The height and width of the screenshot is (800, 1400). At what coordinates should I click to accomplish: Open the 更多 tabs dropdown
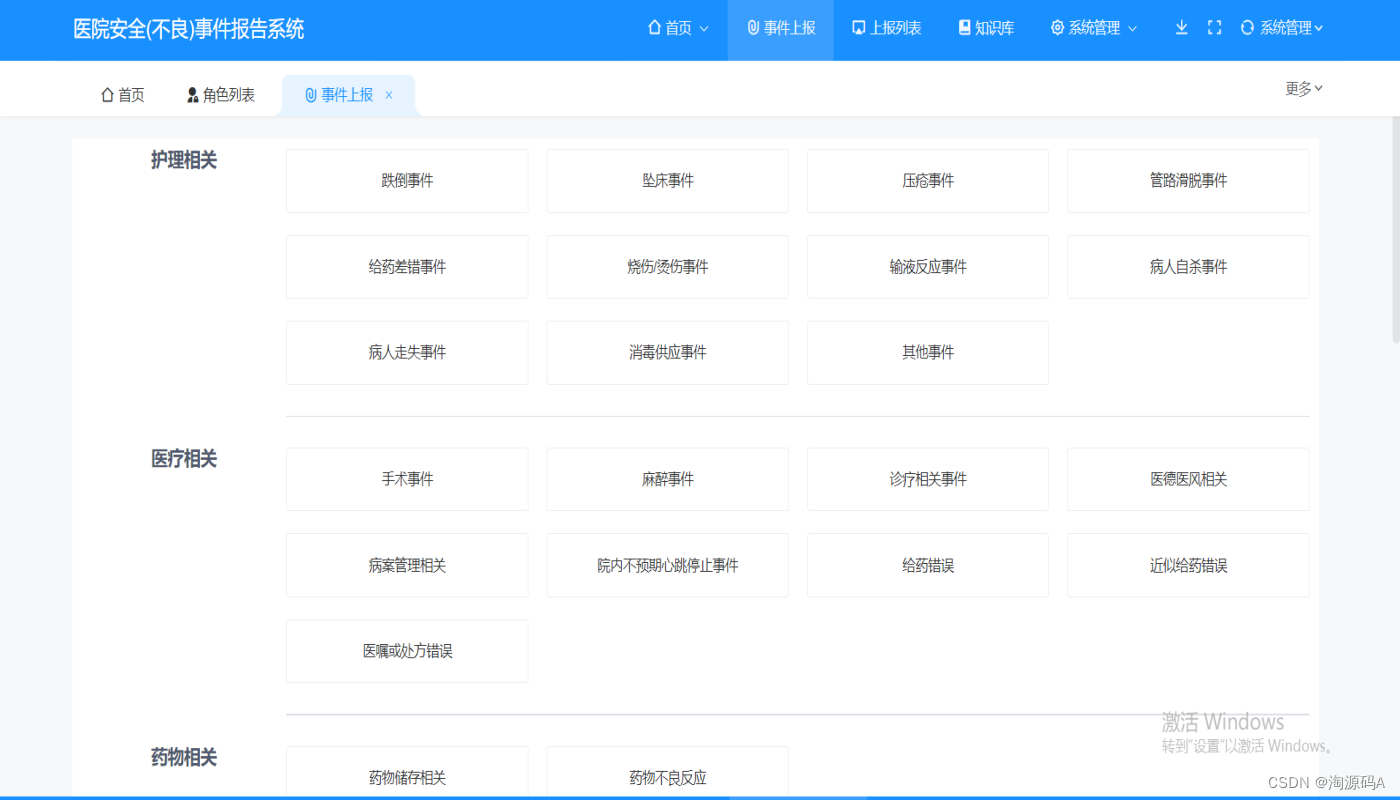(1304, 88)
